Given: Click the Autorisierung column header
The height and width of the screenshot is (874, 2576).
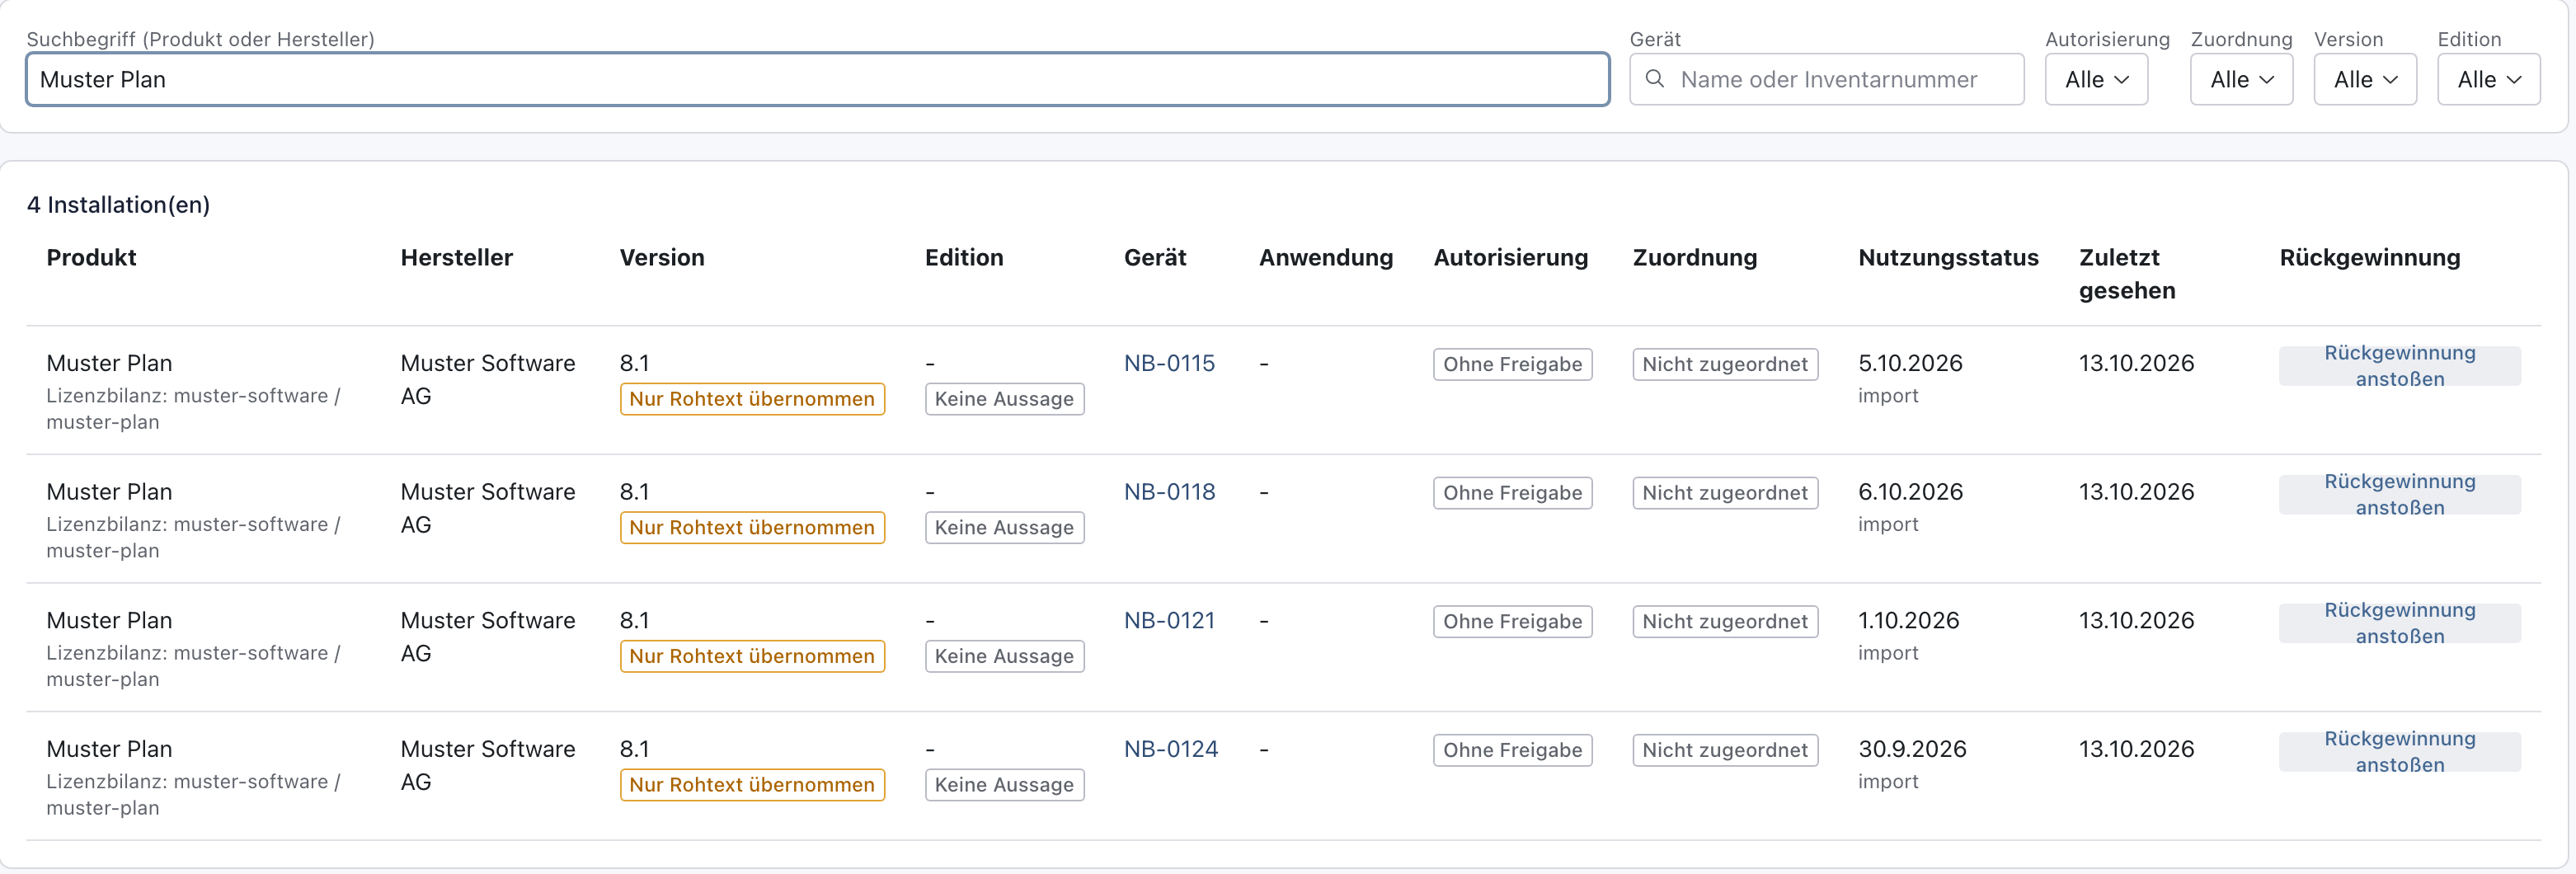Looking at the screenshot, I should 1510,257.
